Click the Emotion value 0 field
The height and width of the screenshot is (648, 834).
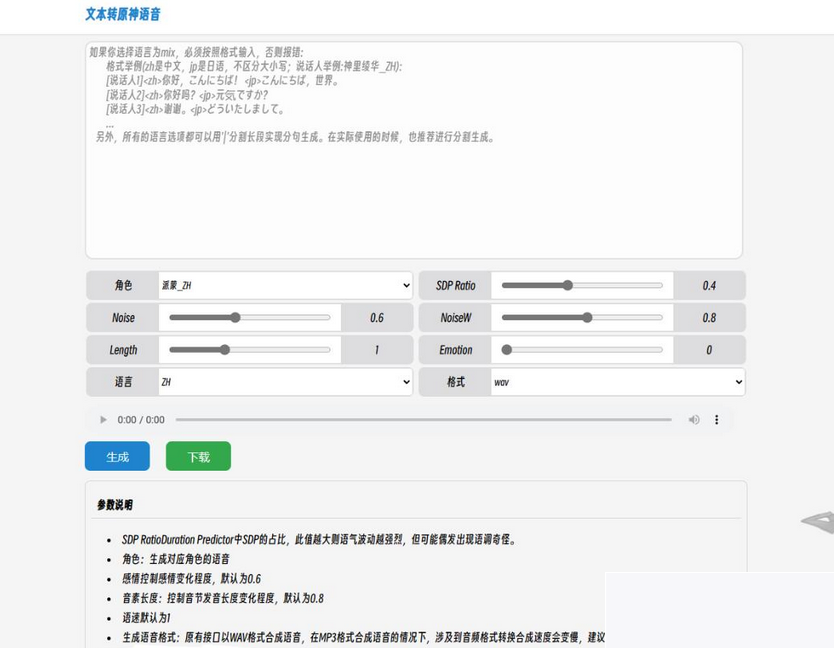[x=709, y=350]
